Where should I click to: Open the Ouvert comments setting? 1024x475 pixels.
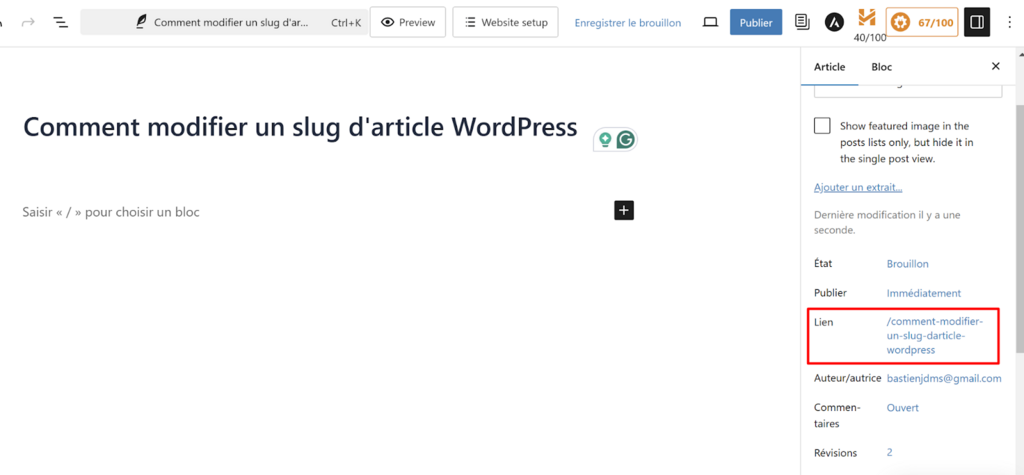pyautogui.click(x=903, y=408)
